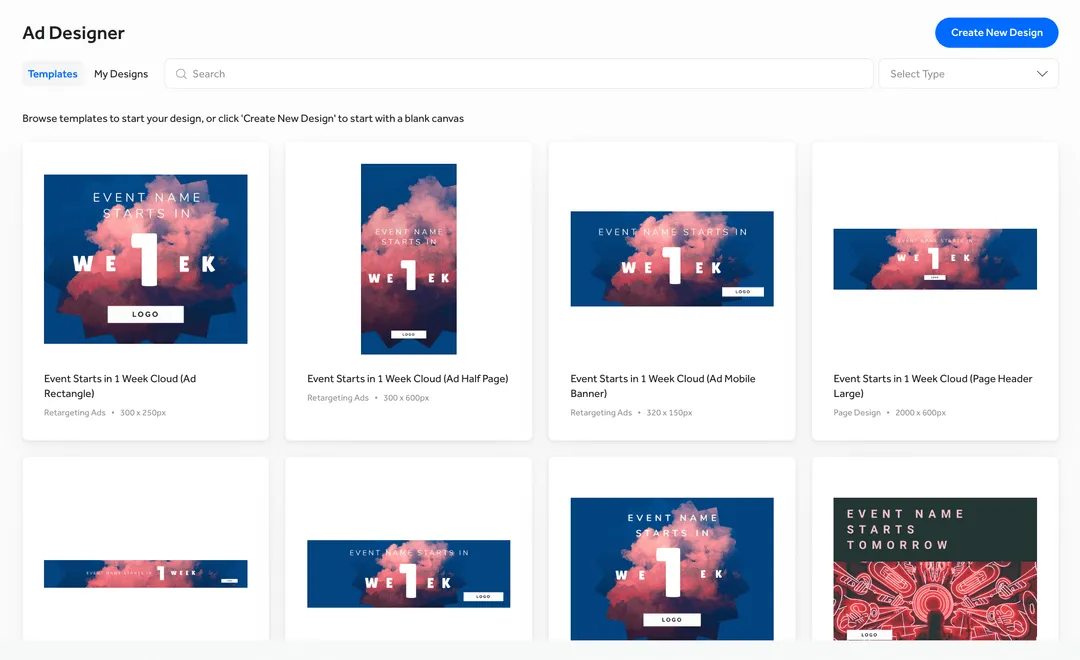The width and height of the screenshot is (1080, 660).
Task: Click the title link Event Starts in 1 Week Cloud (Ad Rectangle)
Action: coord(120,386)
